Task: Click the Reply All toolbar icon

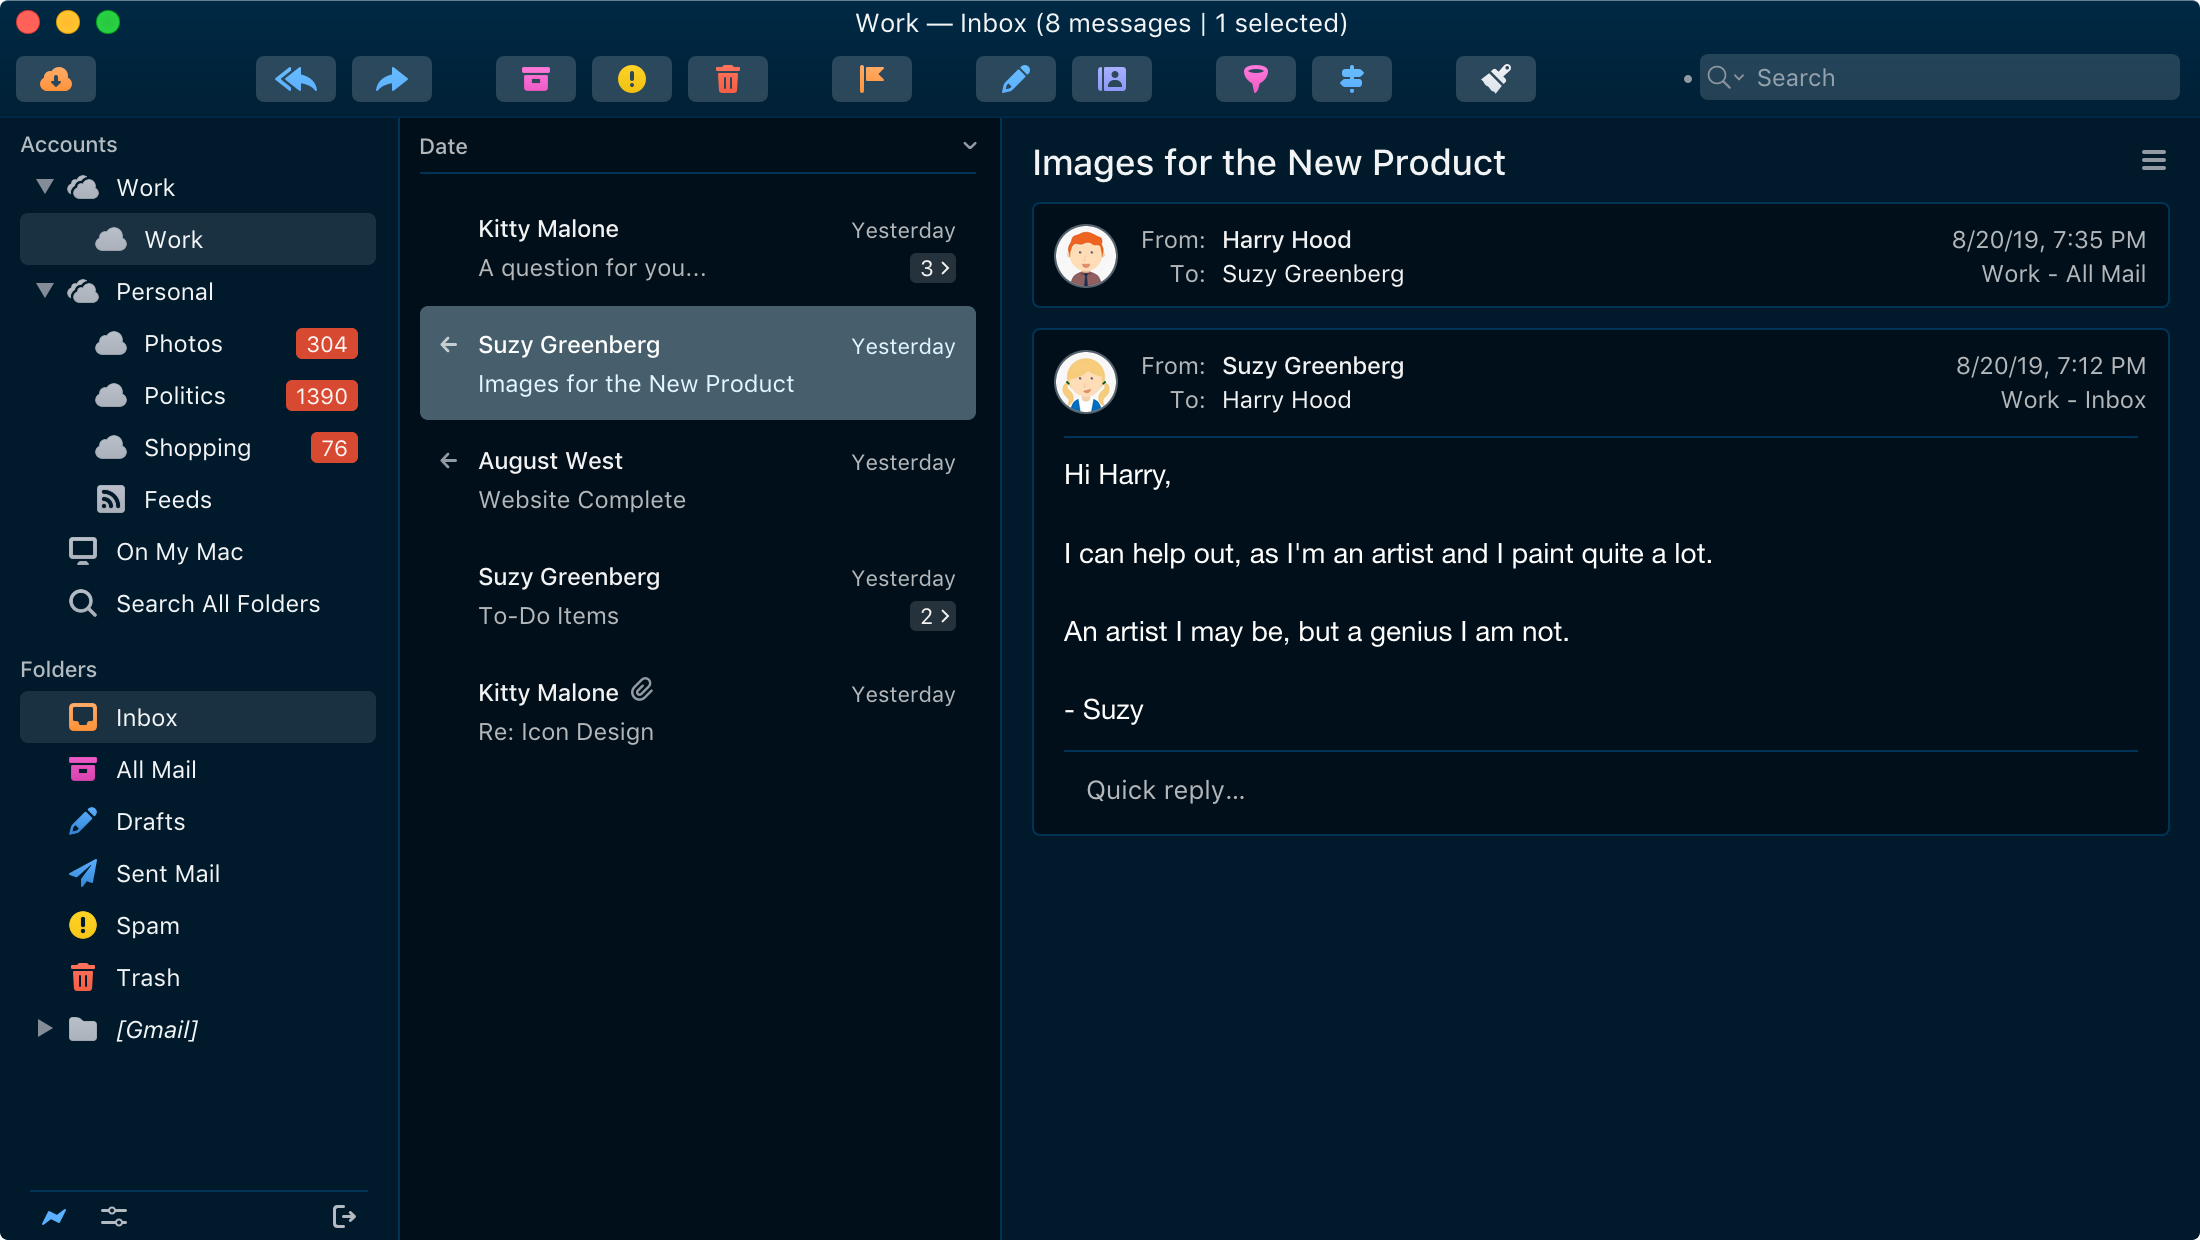Action: point(296,79)
